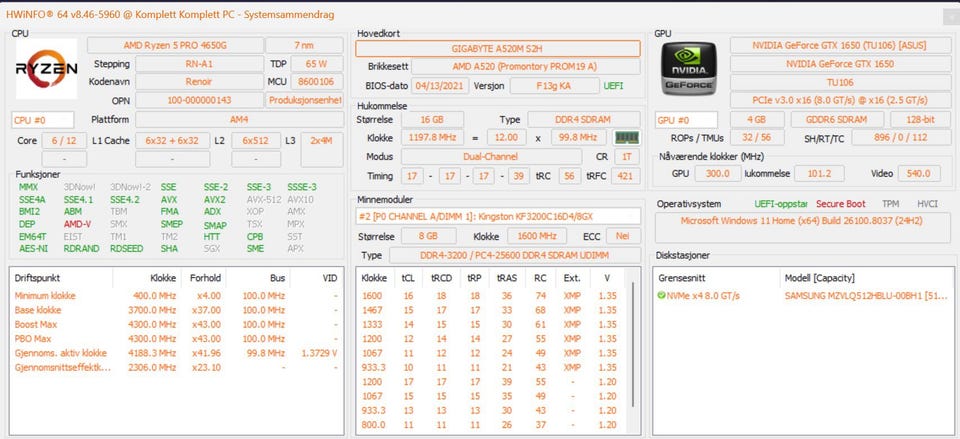This screenshot has width=960, height=439.
Task: Click the AVX2 feature flag
Action: coord(214,199)
